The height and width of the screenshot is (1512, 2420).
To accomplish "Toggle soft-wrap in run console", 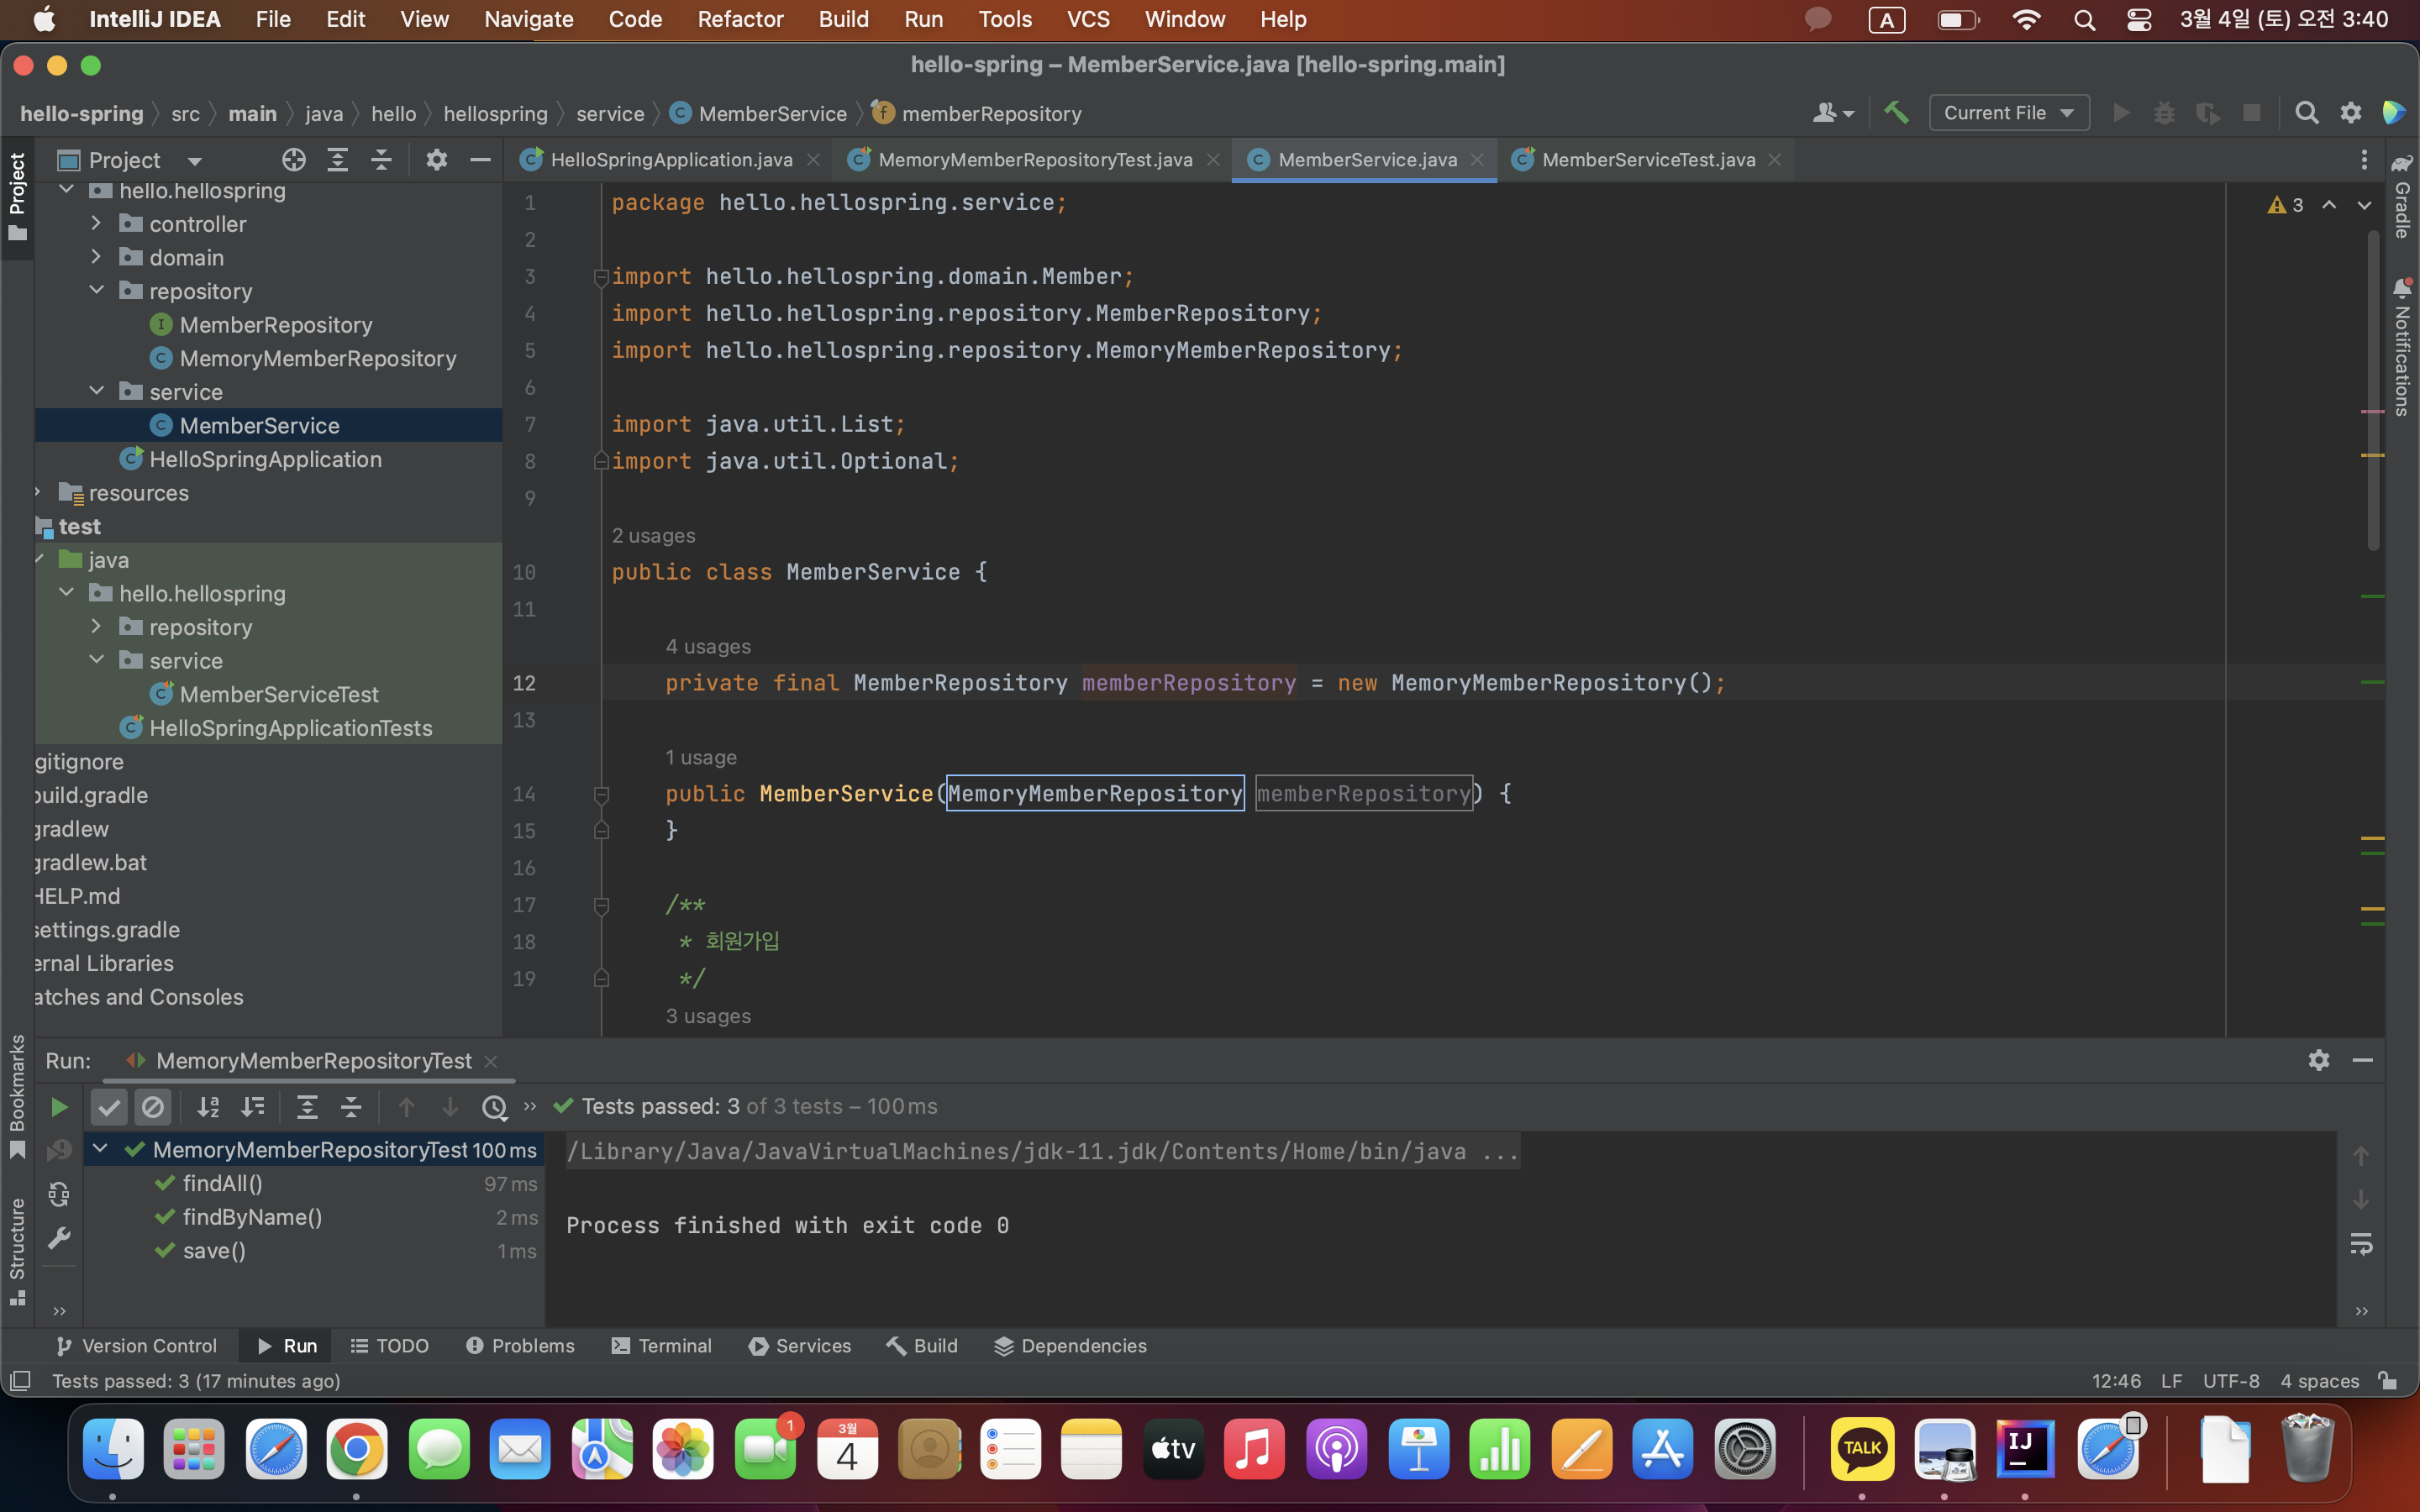I will 2361,1243.
